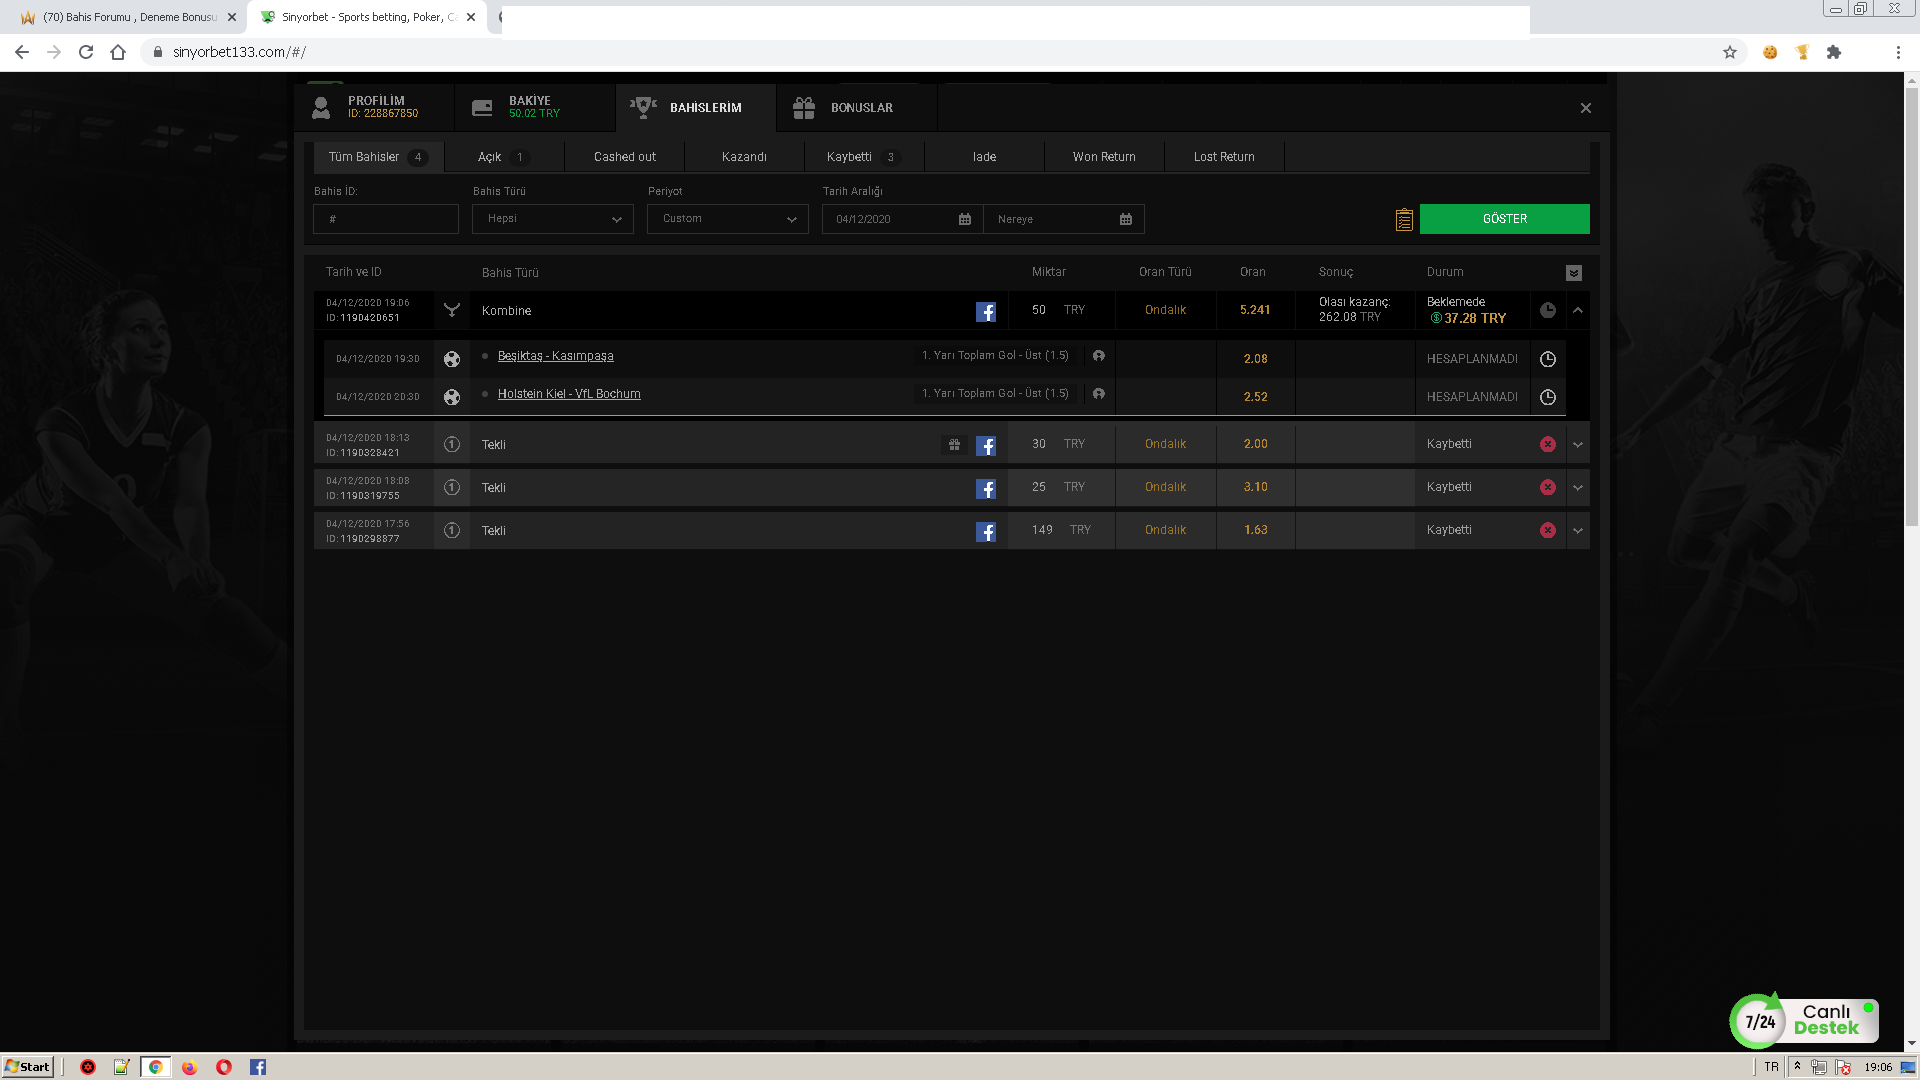Viewport: 1920px width, 1080px height.
Task: Toggle expand-all arrow in table header
Action: tap(1573, 273)
